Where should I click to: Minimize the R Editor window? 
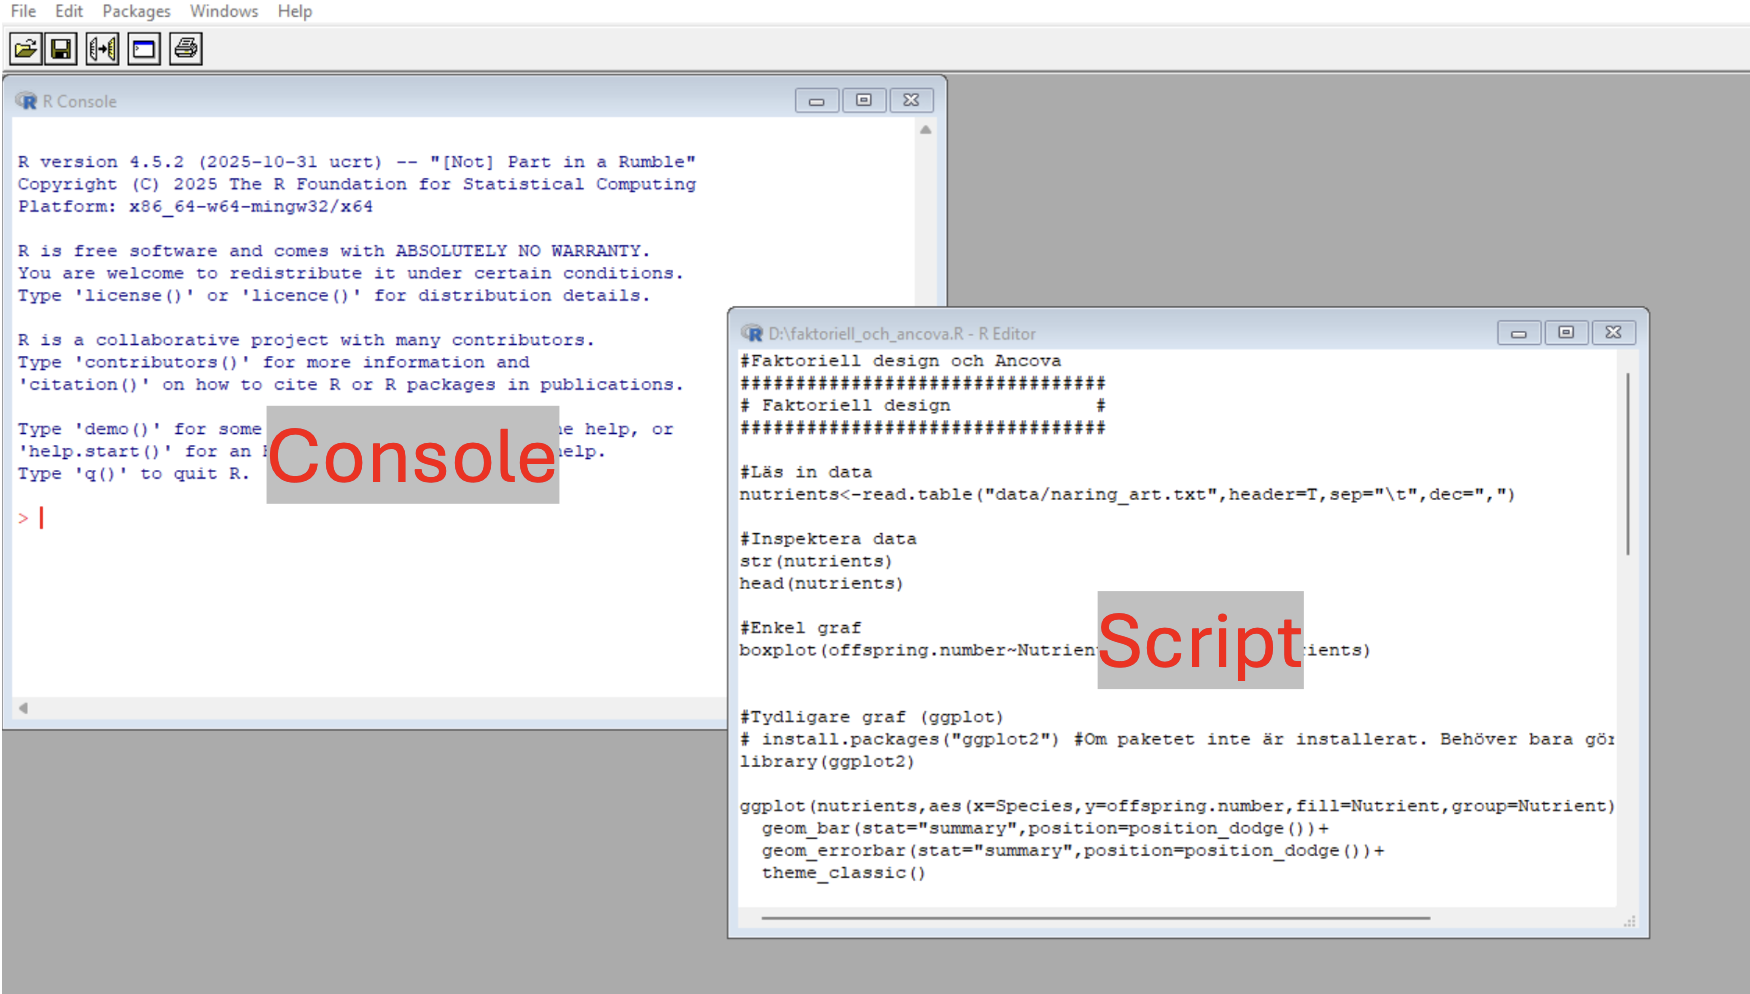click(1518, 333)
